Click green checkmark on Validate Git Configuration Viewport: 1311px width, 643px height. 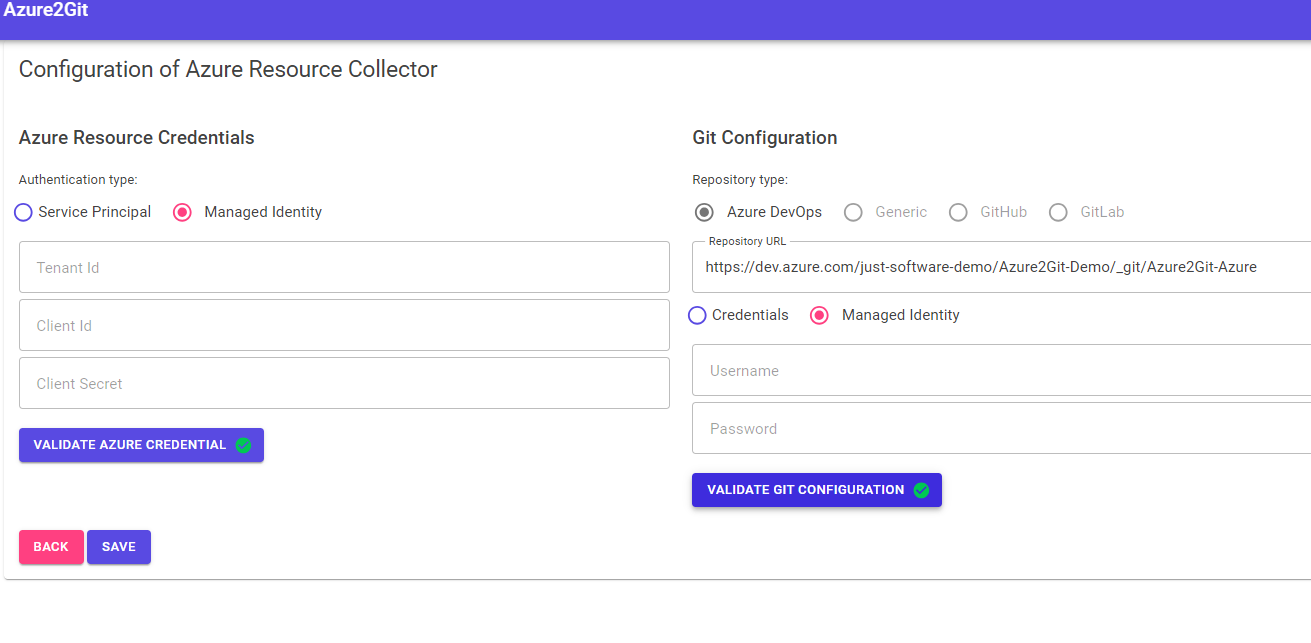tap(921, 490)
